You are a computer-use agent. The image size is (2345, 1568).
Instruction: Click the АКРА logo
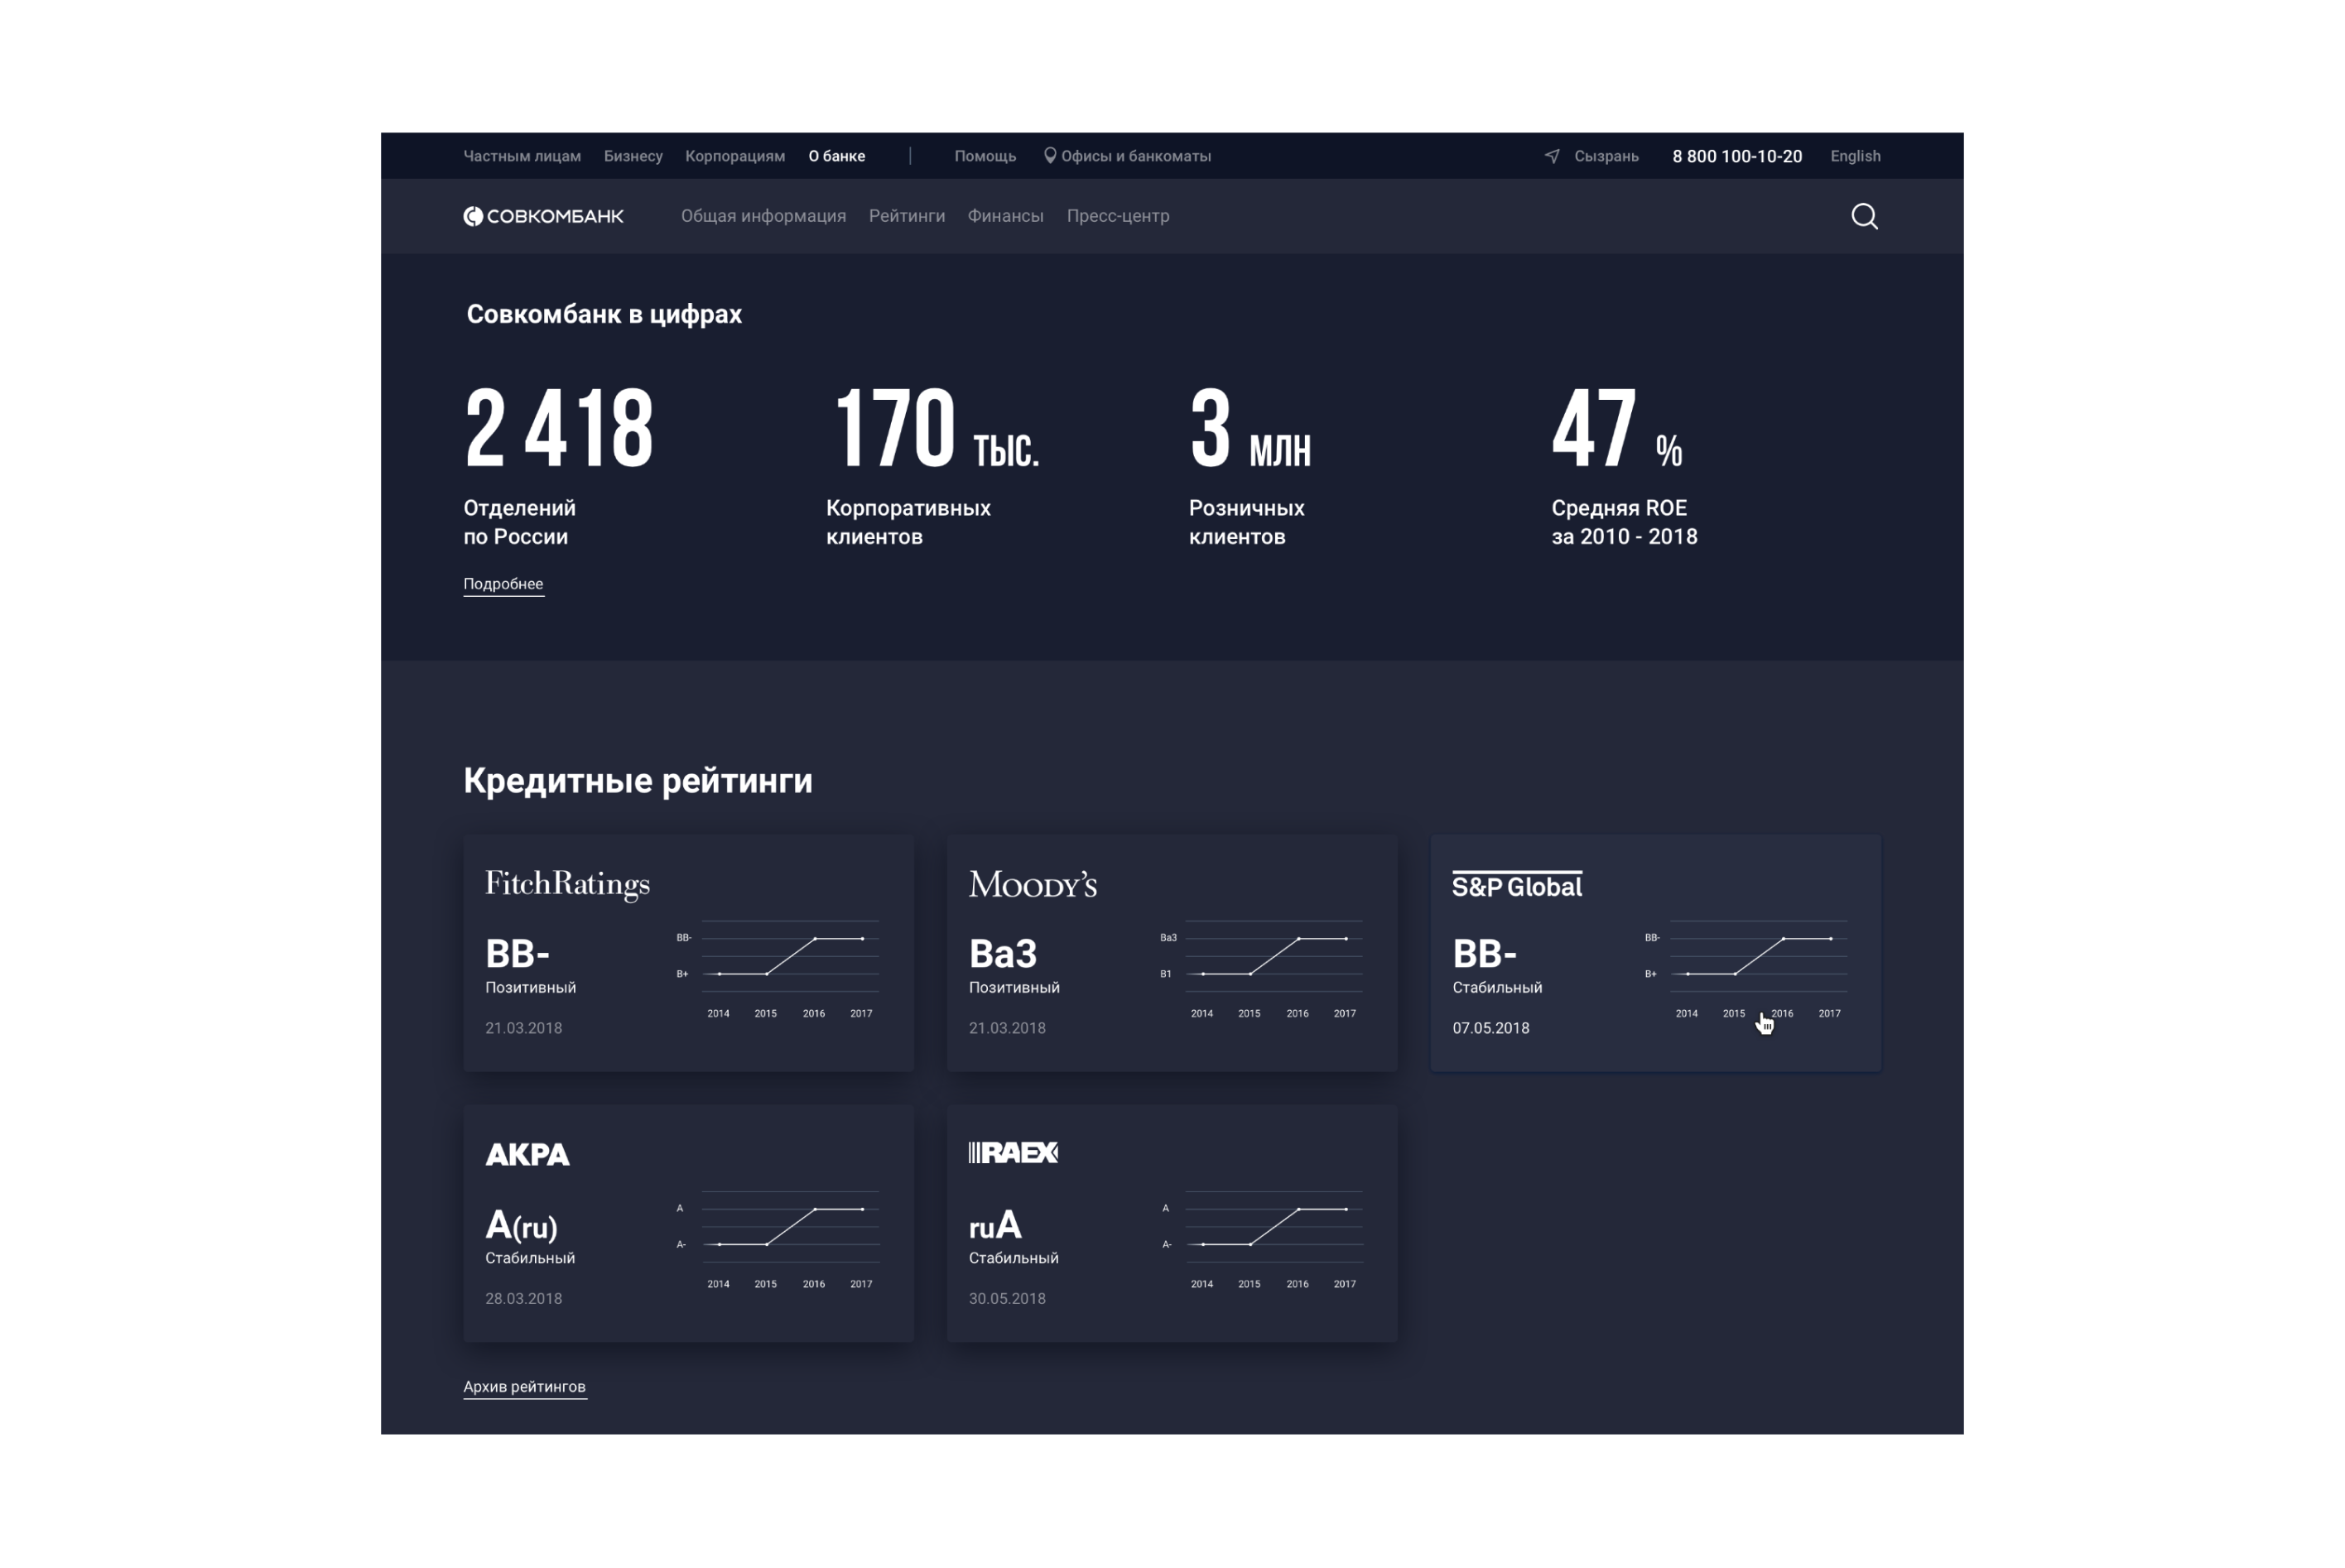point(527,1154)
